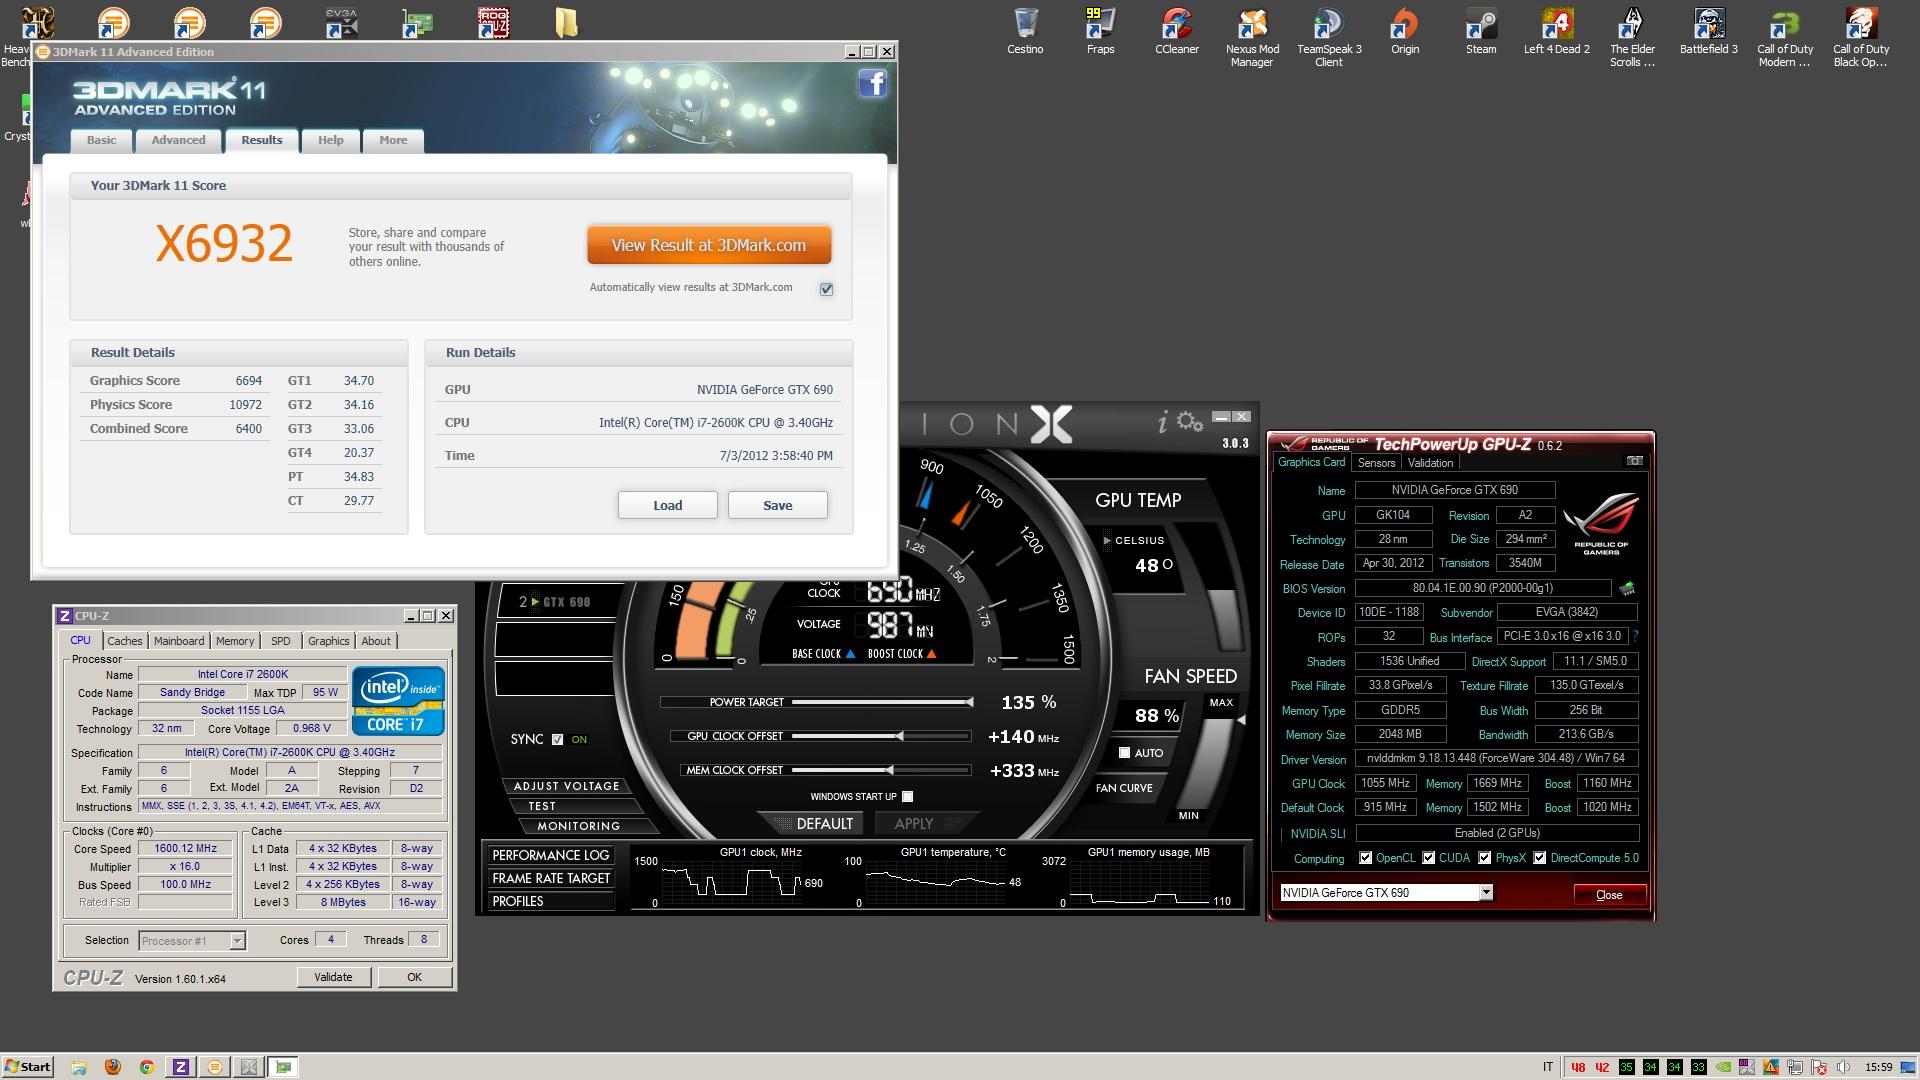Open the EVGA Precision desktop shortcut

tap(341, 22)
